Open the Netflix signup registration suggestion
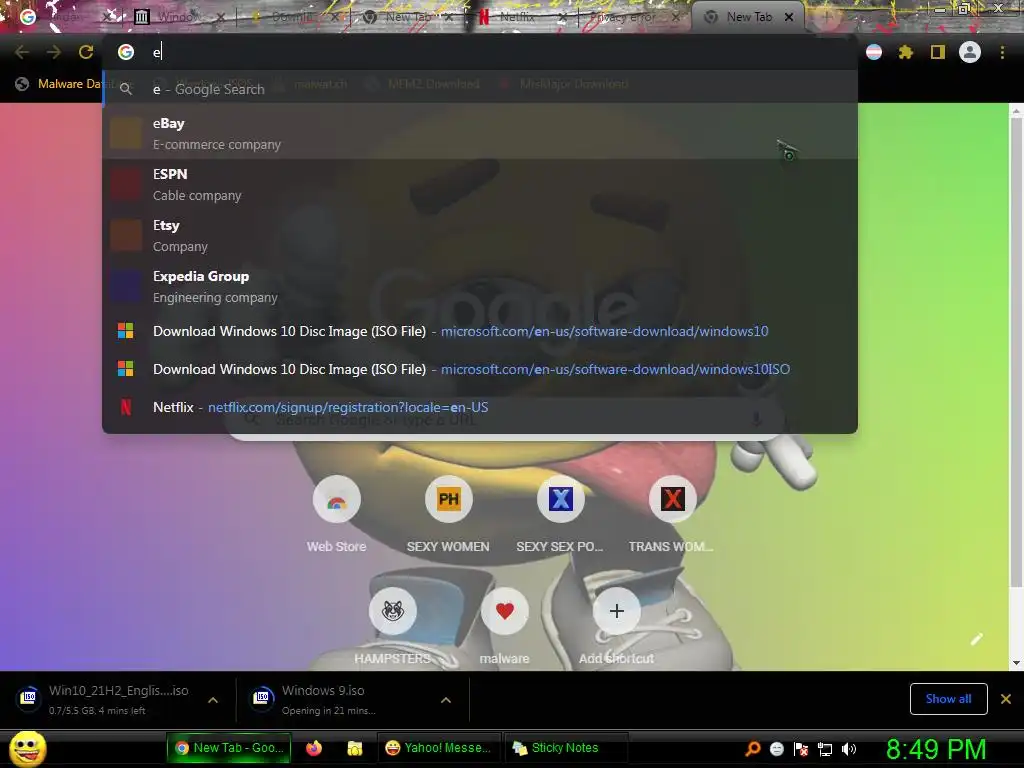The image size is (1024, 768). [480, 408]
